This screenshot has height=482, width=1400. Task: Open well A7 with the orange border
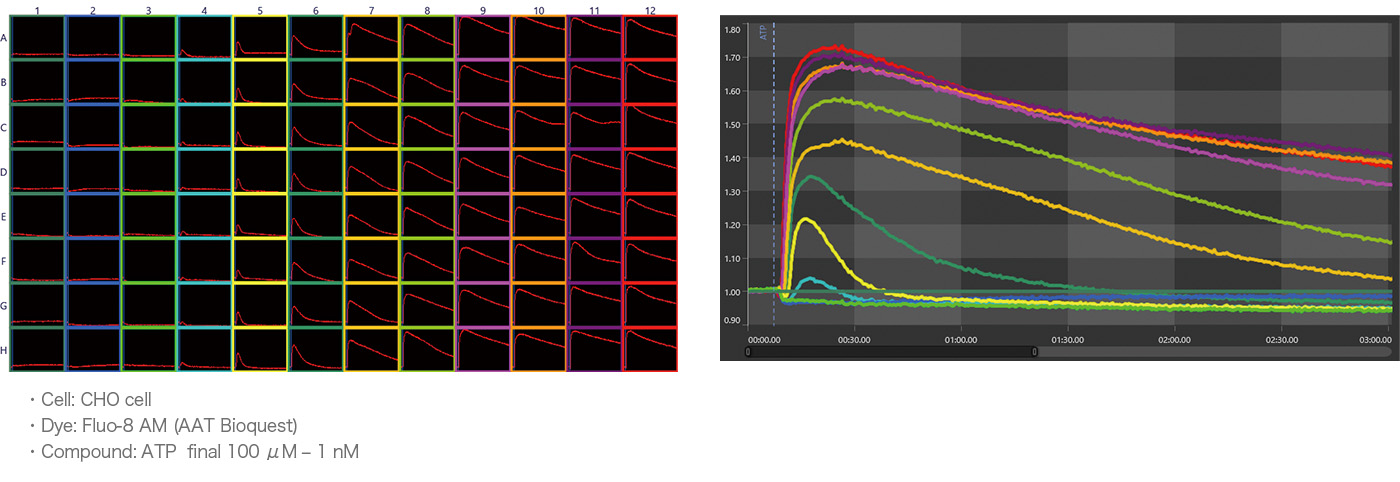click(x=372, y=38)
